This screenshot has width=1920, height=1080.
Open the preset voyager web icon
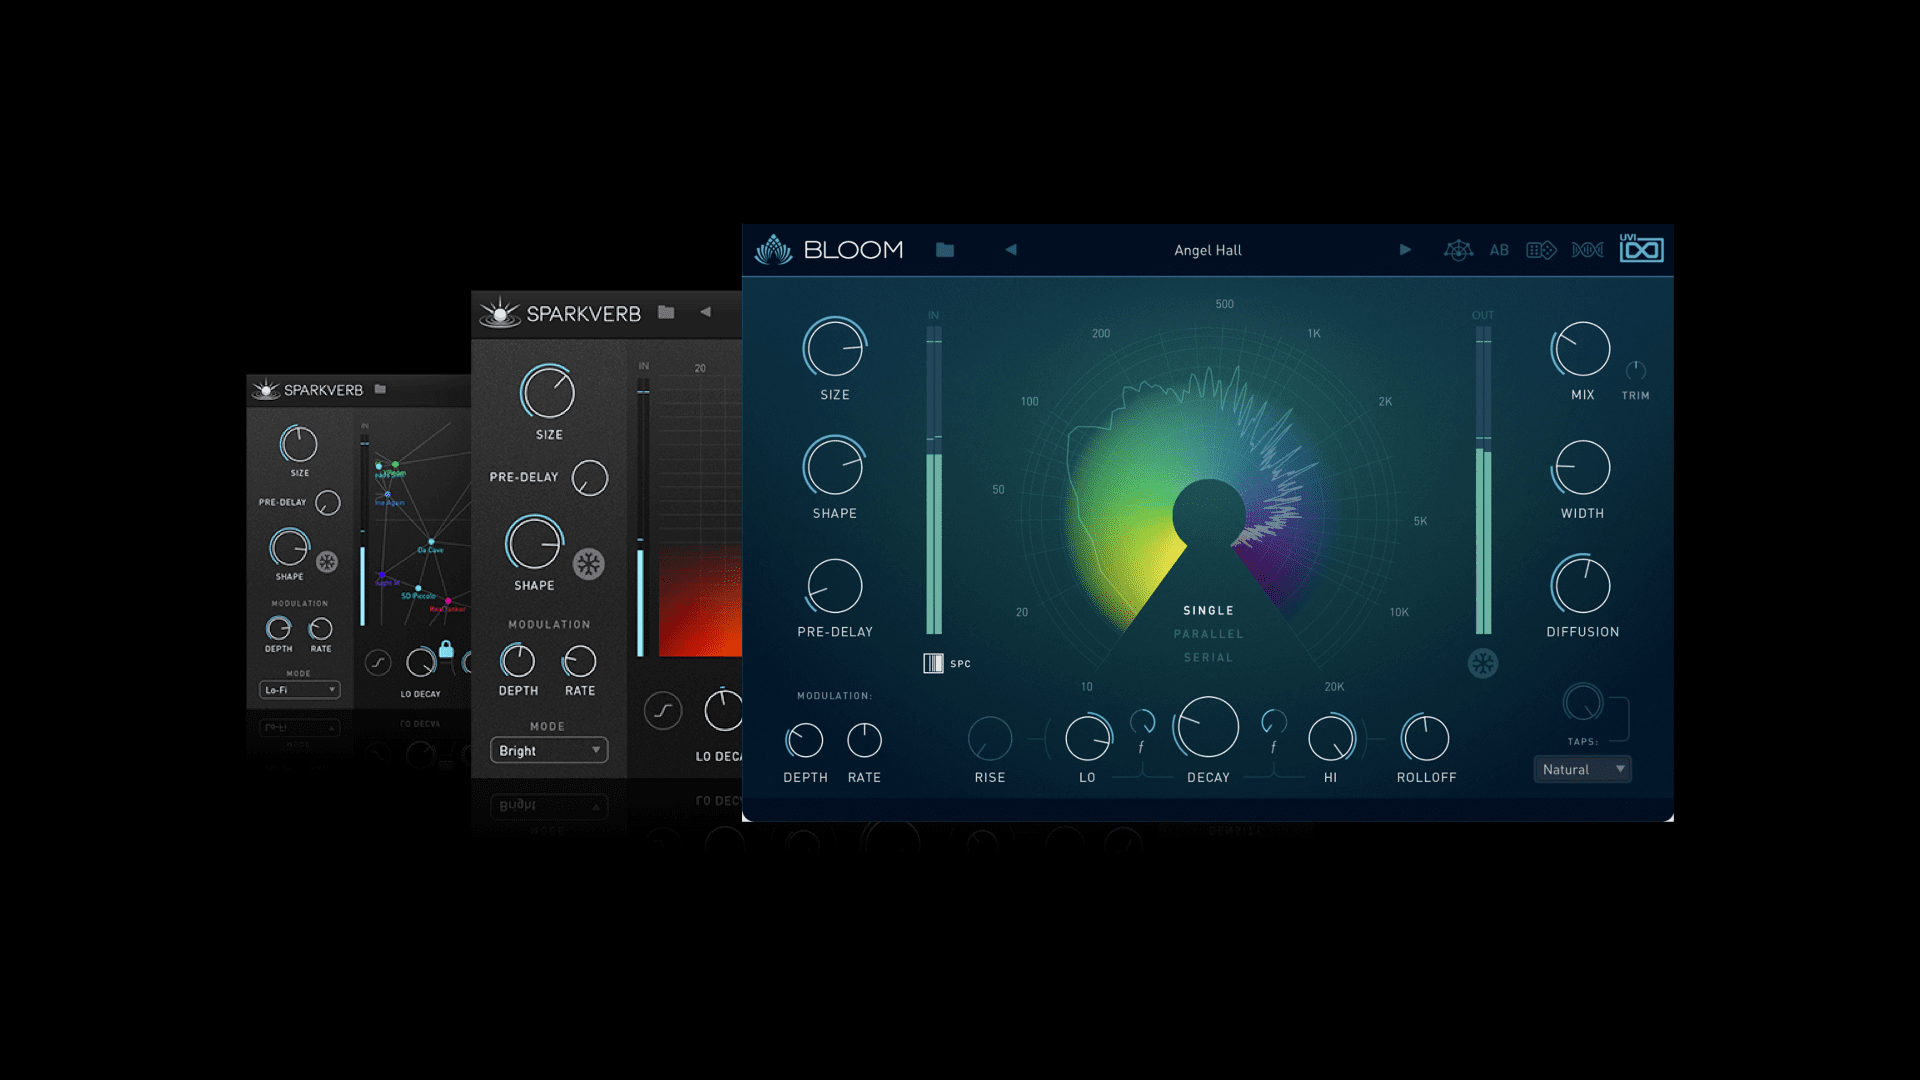click(1458, 250)
